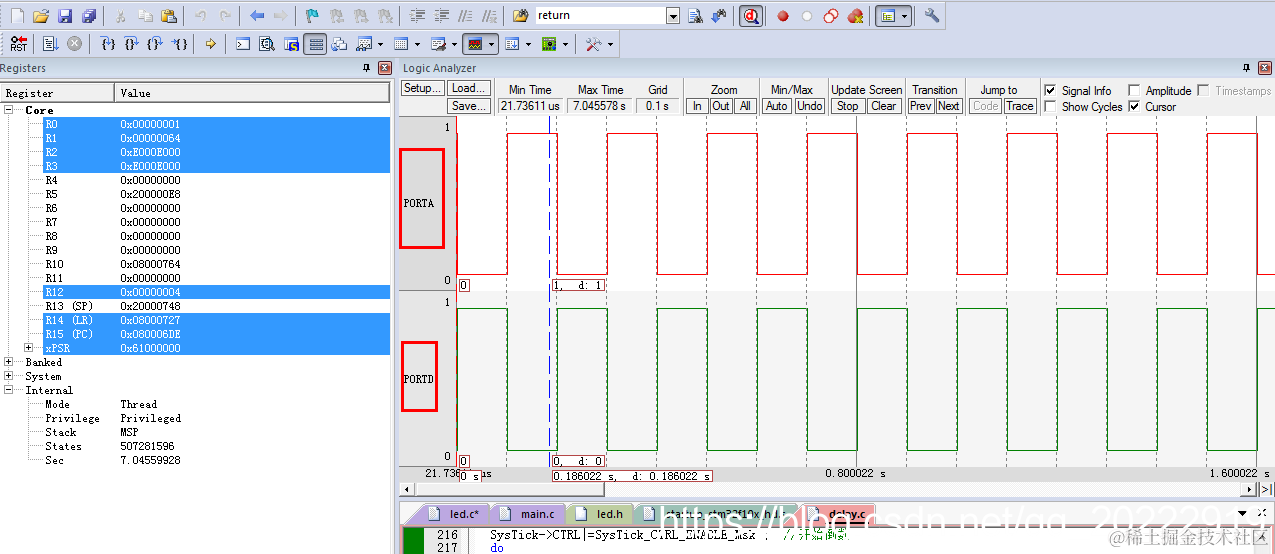Click Show Next Statement yellow arrow

pyautogui.click(x=210, y=44)
